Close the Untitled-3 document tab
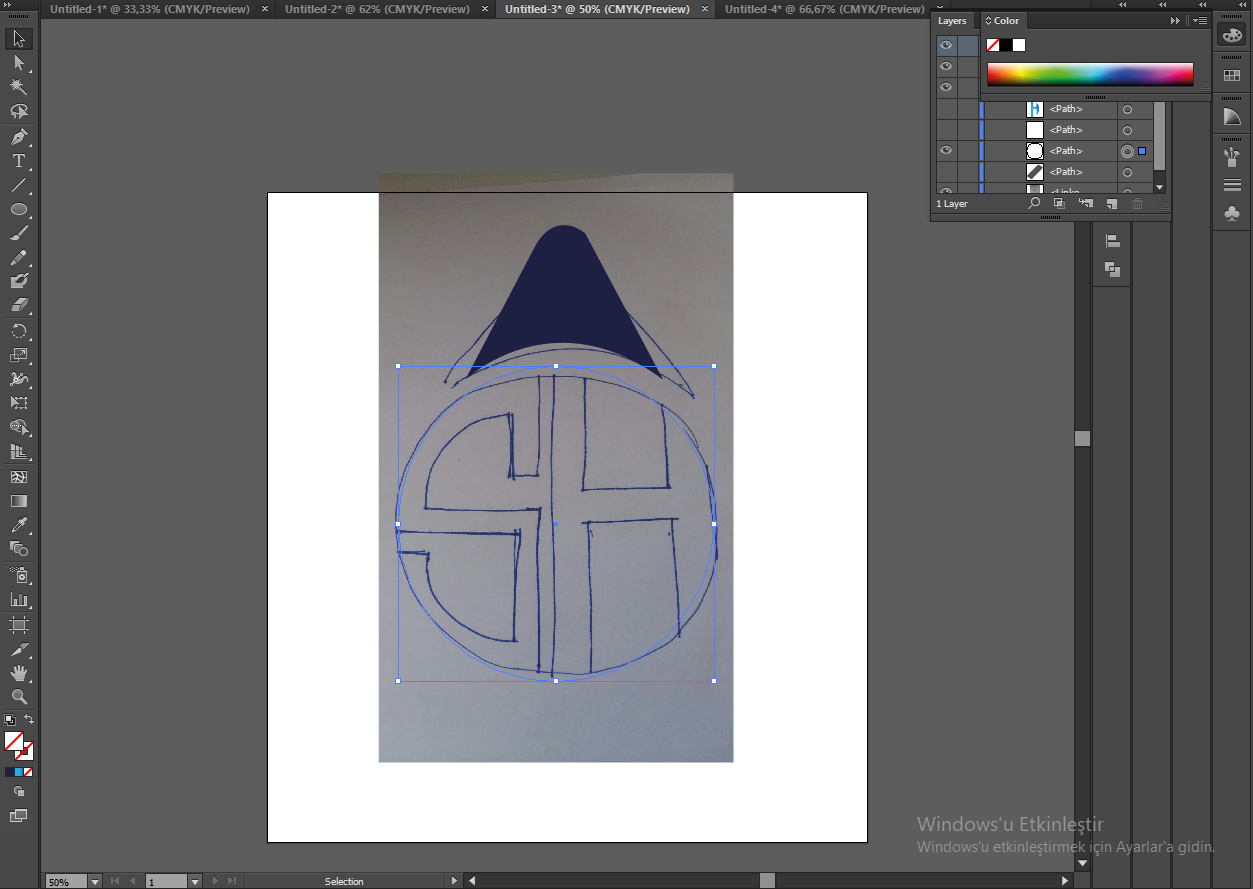The image size is (1253, 889). [x=703, y=9]
